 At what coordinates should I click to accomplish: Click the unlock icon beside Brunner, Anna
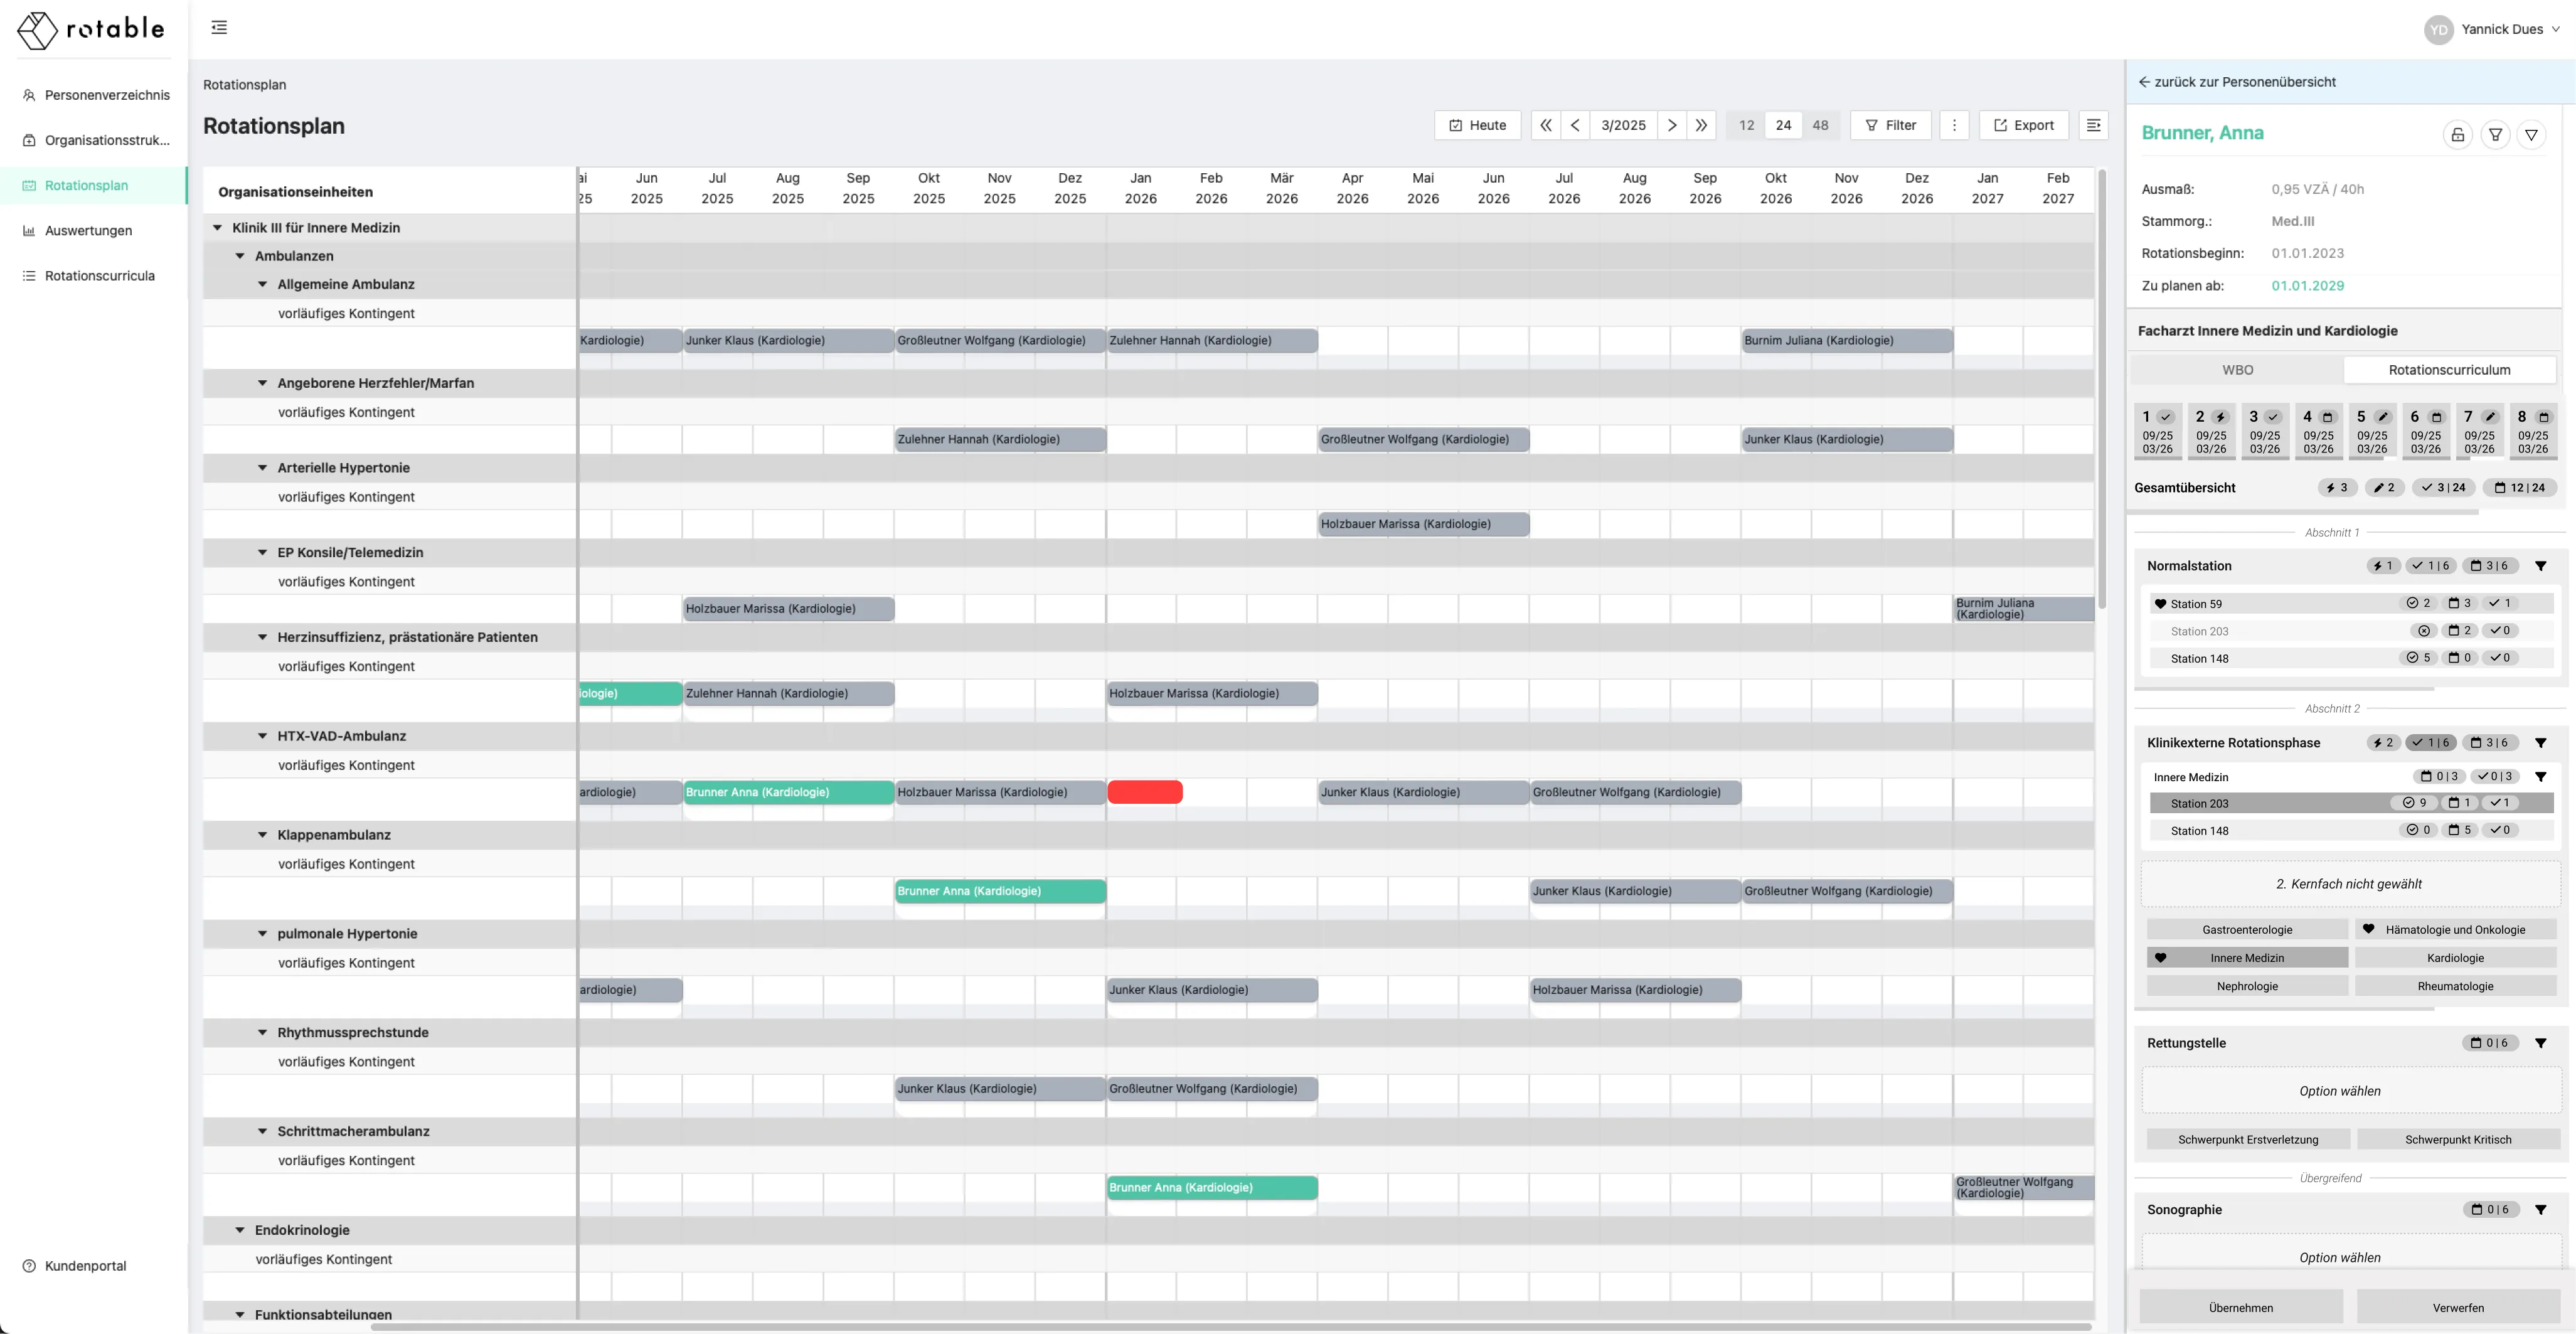click(x=2457, y=134)
